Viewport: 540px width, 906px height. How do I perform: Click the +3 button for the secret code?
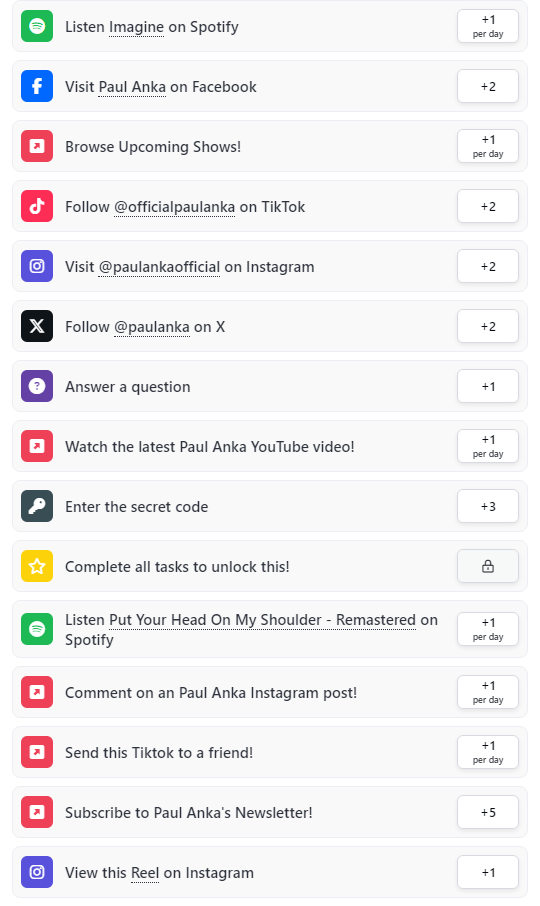pyautogui.click(x=488, y=507)
